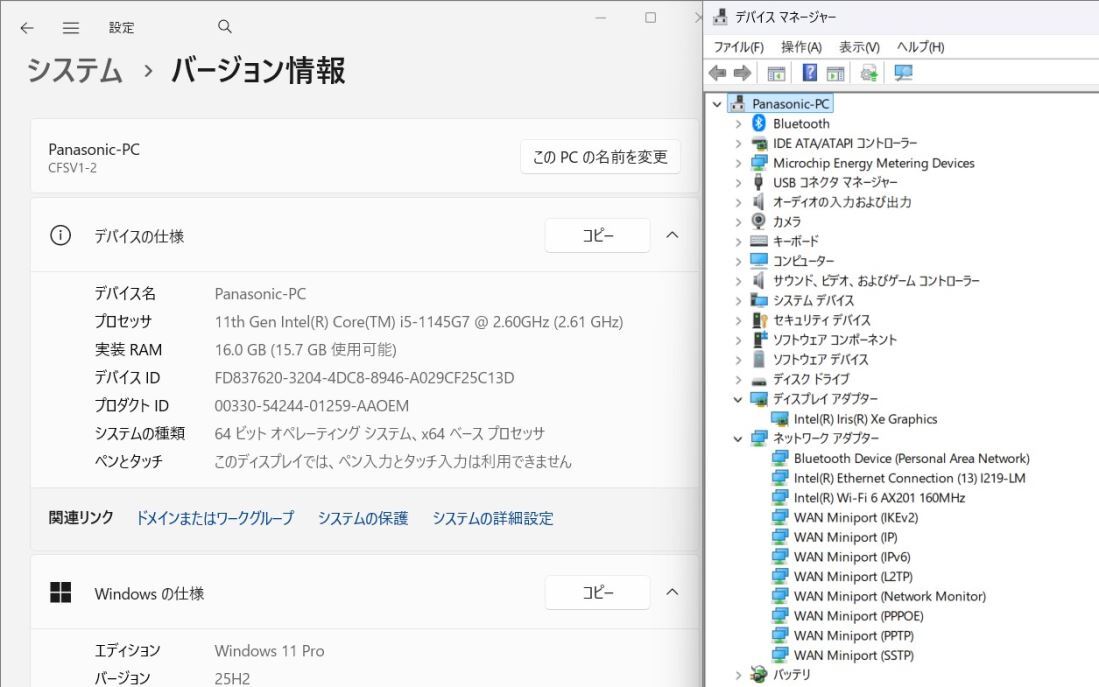This screenshot has width=1099, height=687.
Task: Click the Back navigation arrow in Device Manager
Action: [716, 72]
